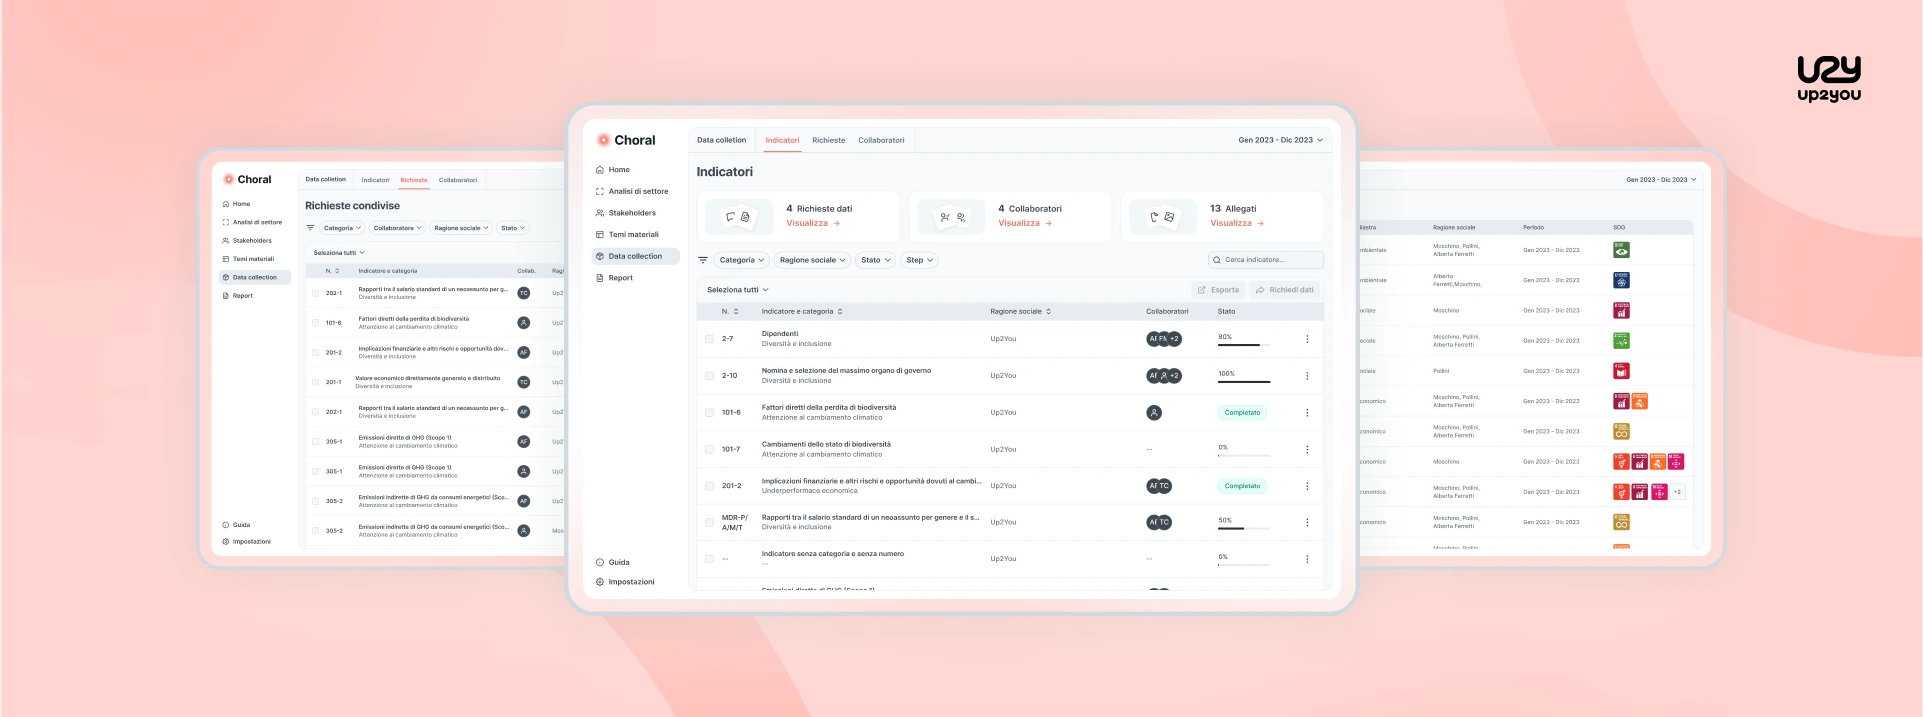Open Temi materiali in center window sidebar

coord(627,235)
